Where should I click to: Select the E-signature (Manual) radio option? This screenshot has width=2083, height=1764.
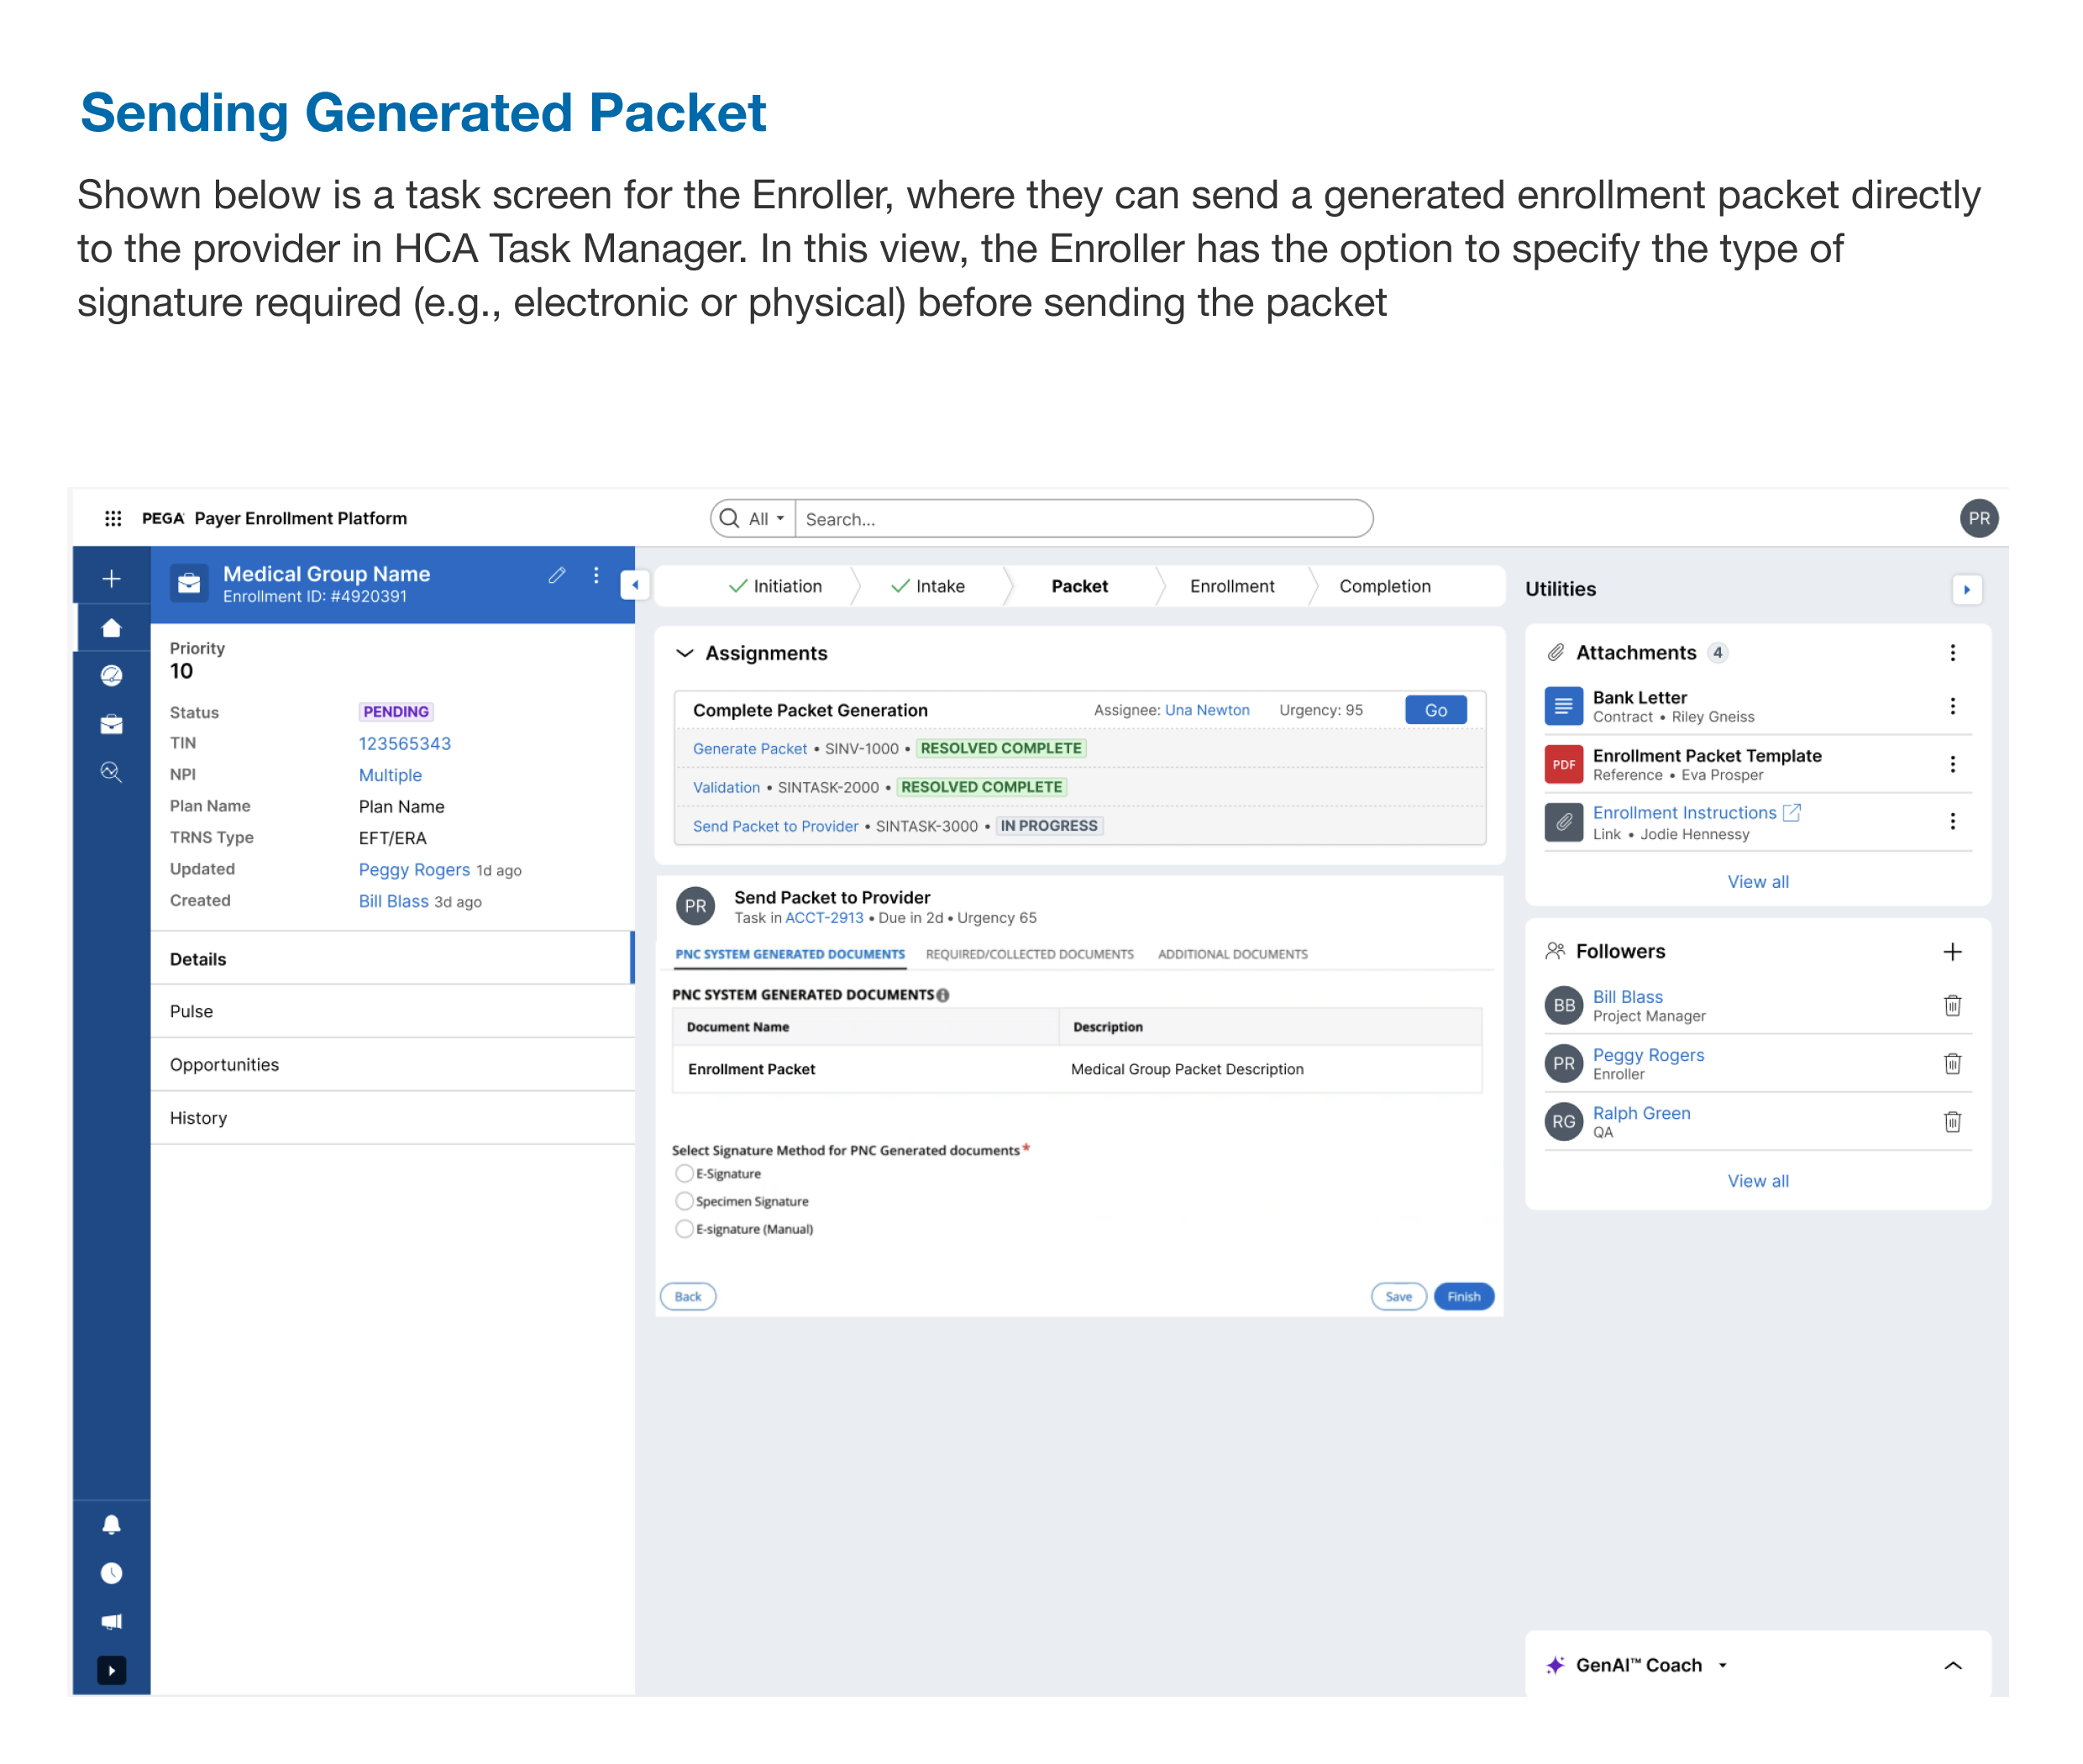tap(684, 1229)
